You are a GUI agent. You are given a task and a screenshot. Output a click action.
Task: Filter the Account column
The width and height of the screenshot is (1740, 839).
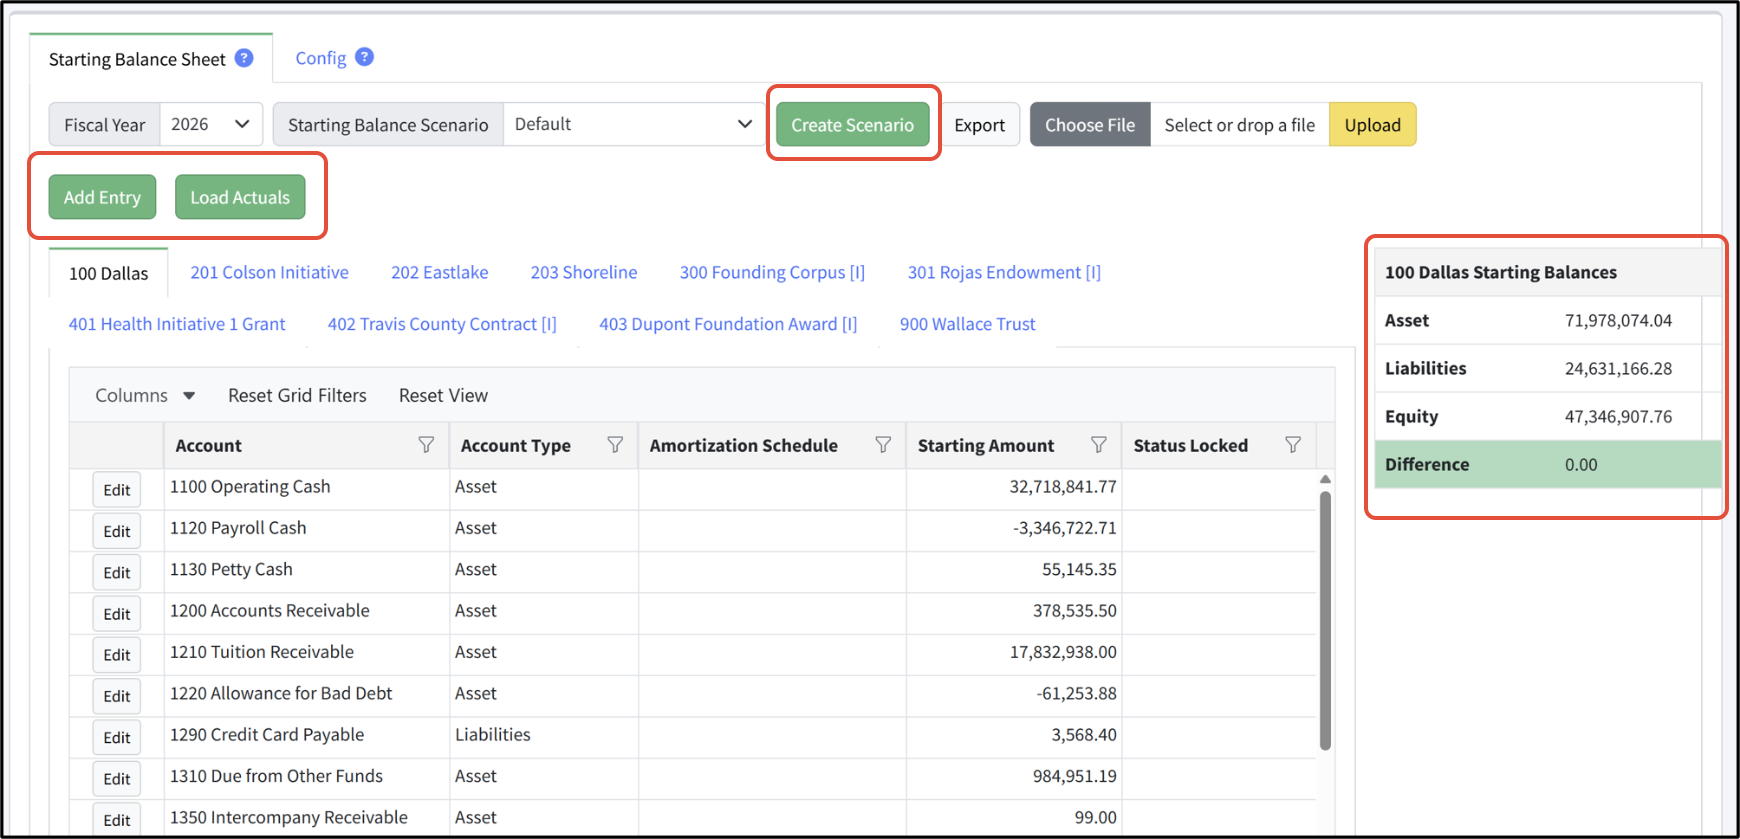click(x=426, y=445)
